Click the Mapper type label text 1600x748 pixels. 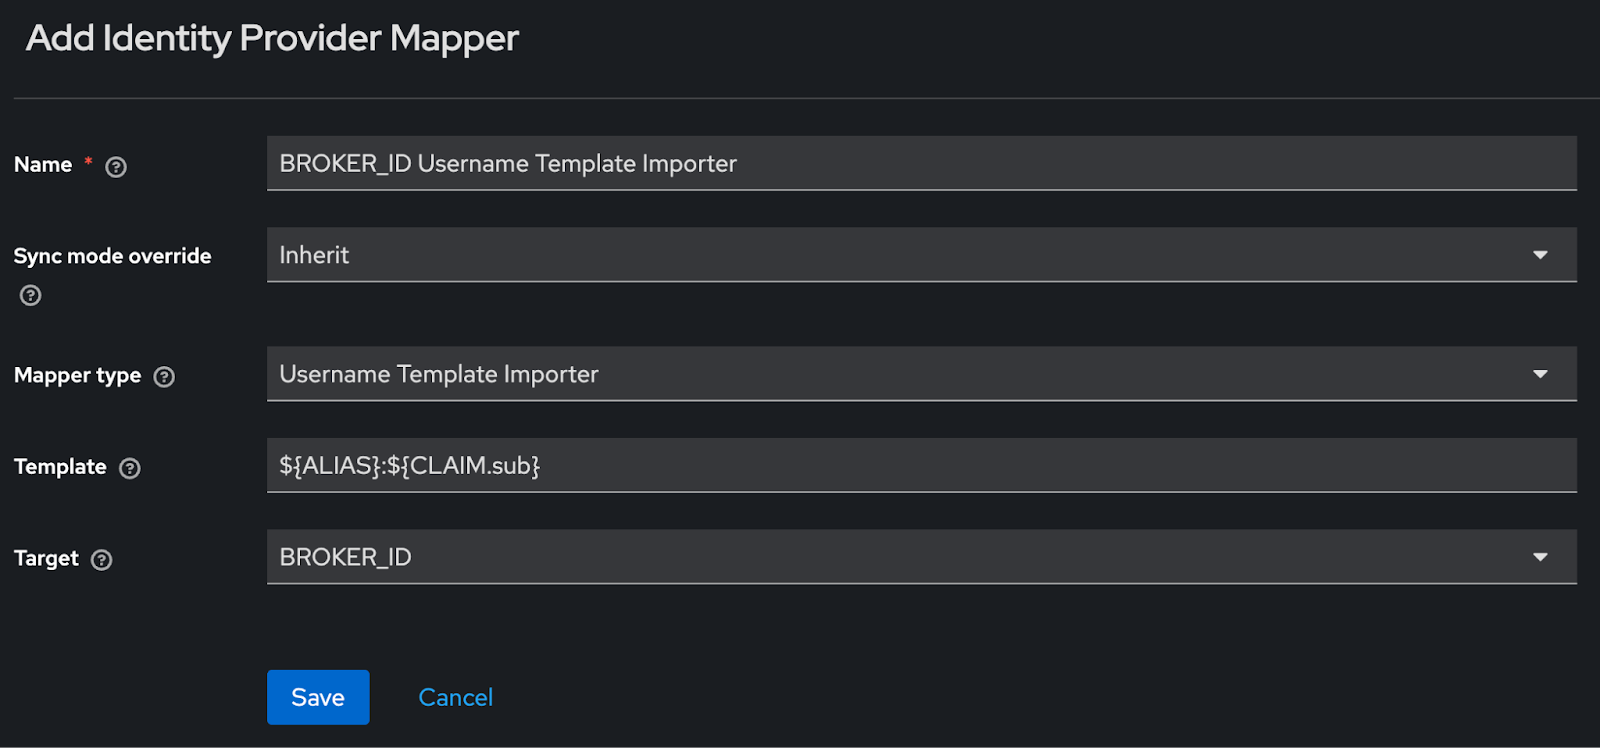pos(77,376)
